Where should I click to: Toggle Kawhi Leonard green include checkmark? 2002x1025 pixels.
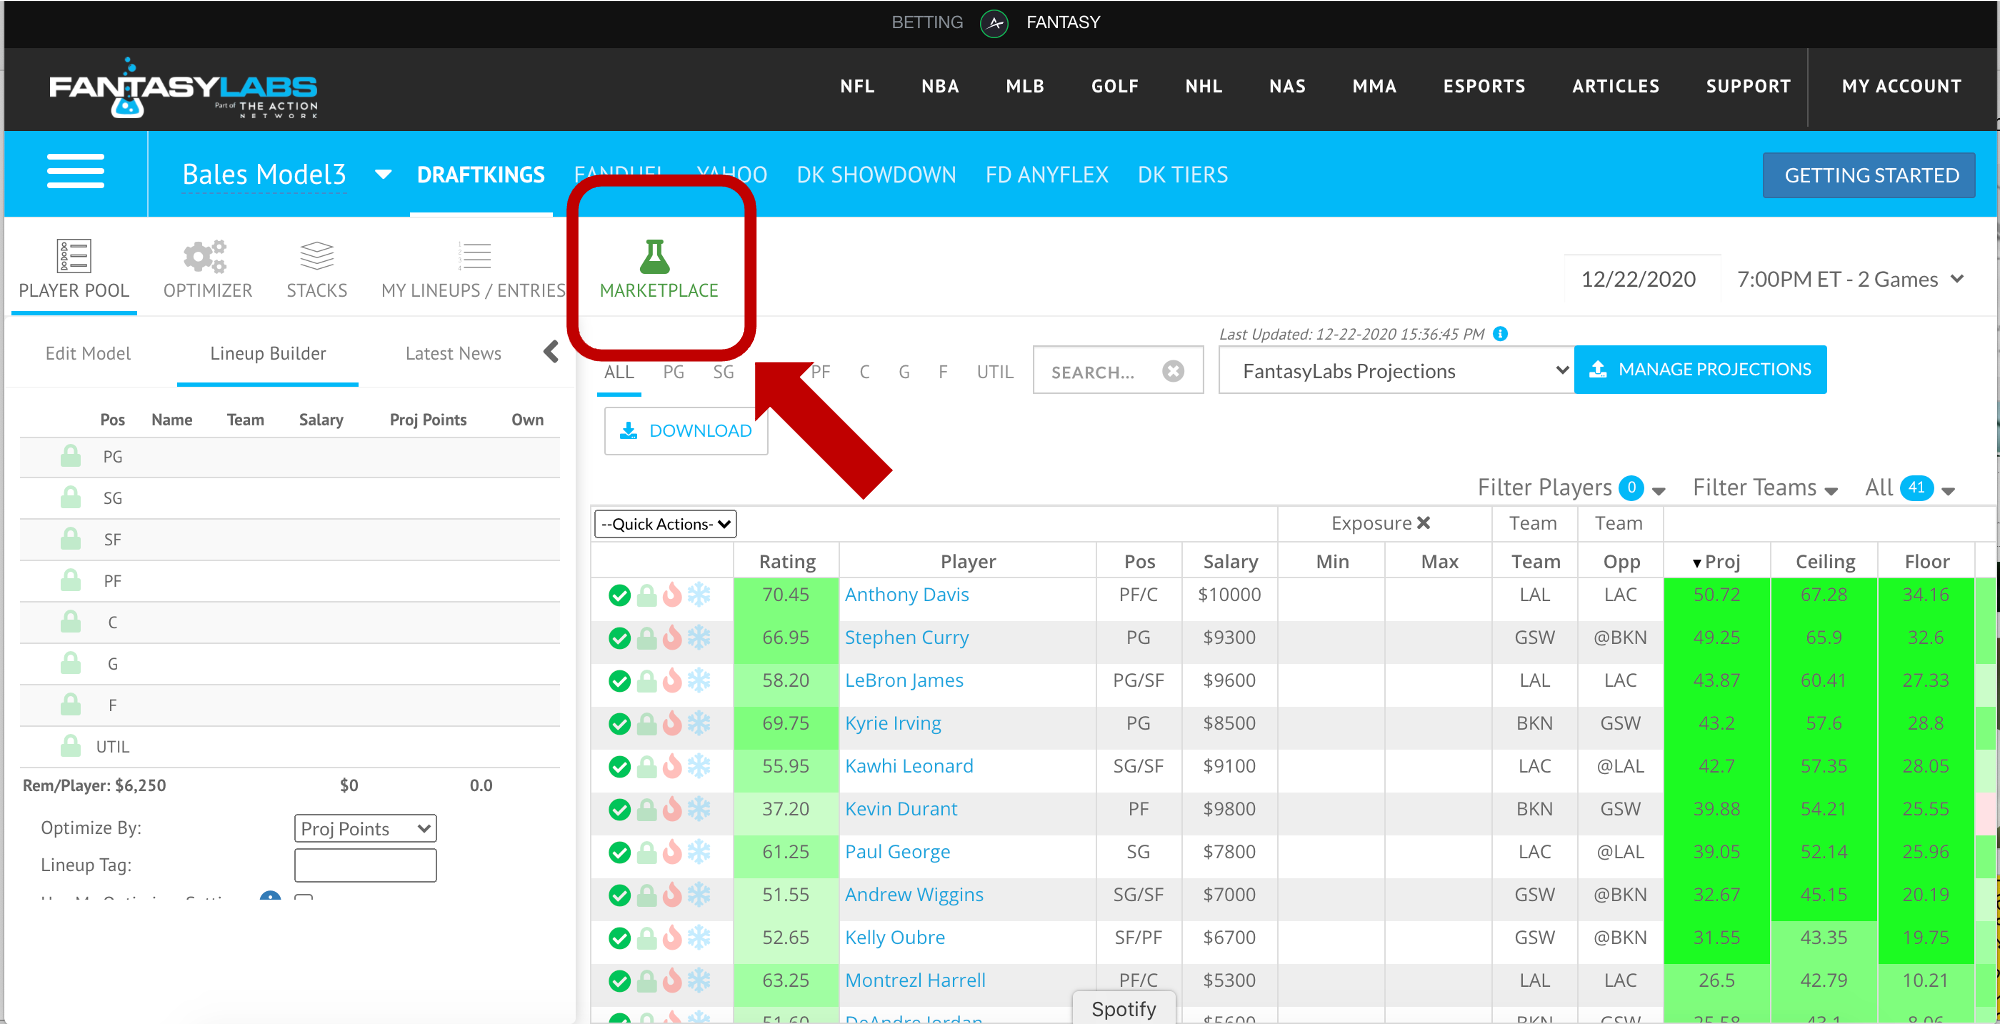coord(620,768)
